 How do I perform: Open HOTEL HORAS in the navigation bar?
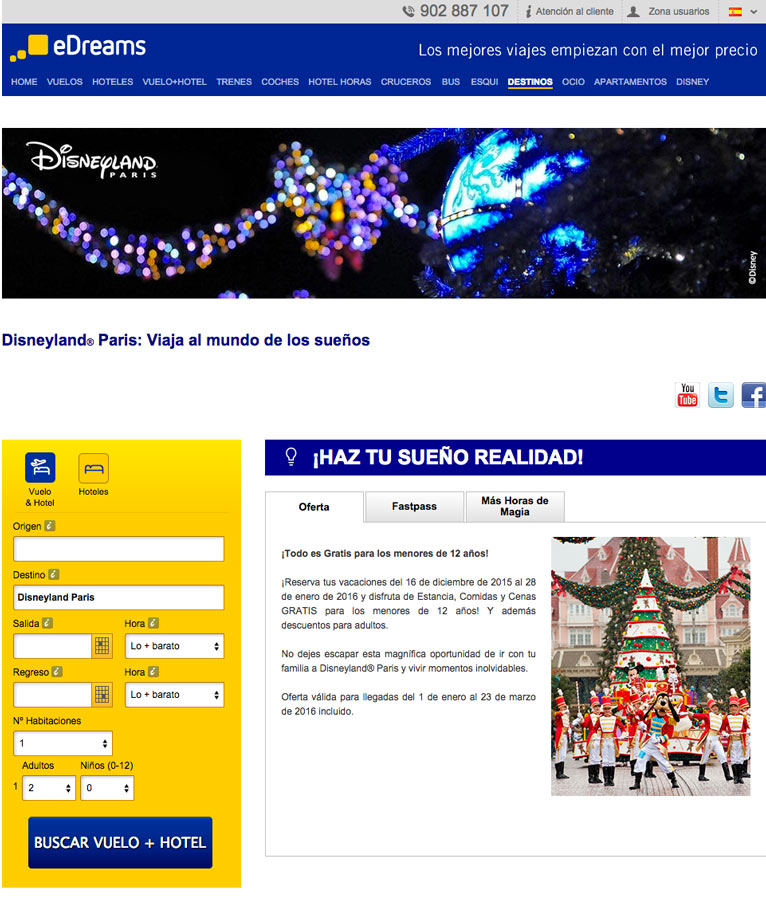(340, 82)
